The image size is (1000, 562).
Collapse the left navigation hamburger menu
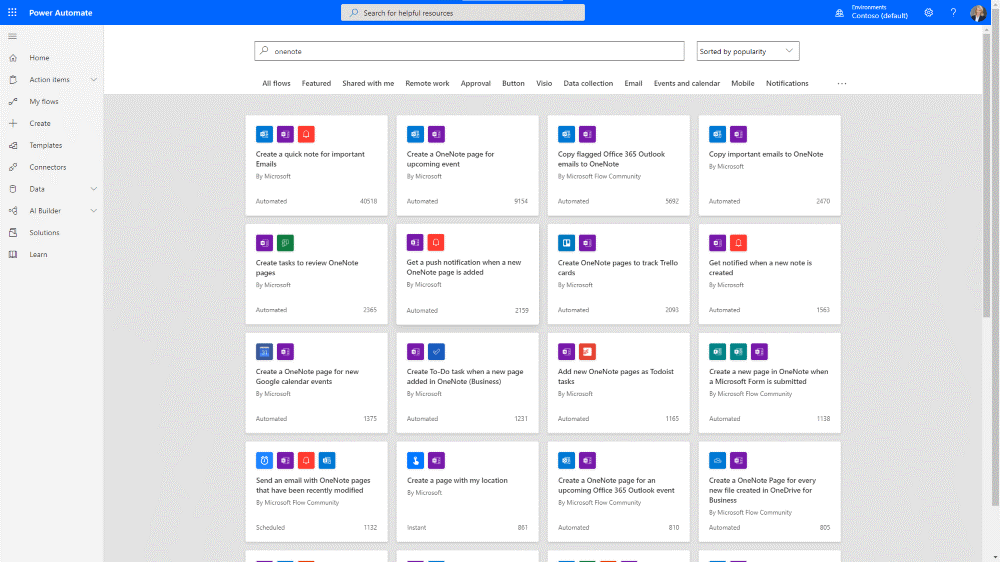point(12,36)
